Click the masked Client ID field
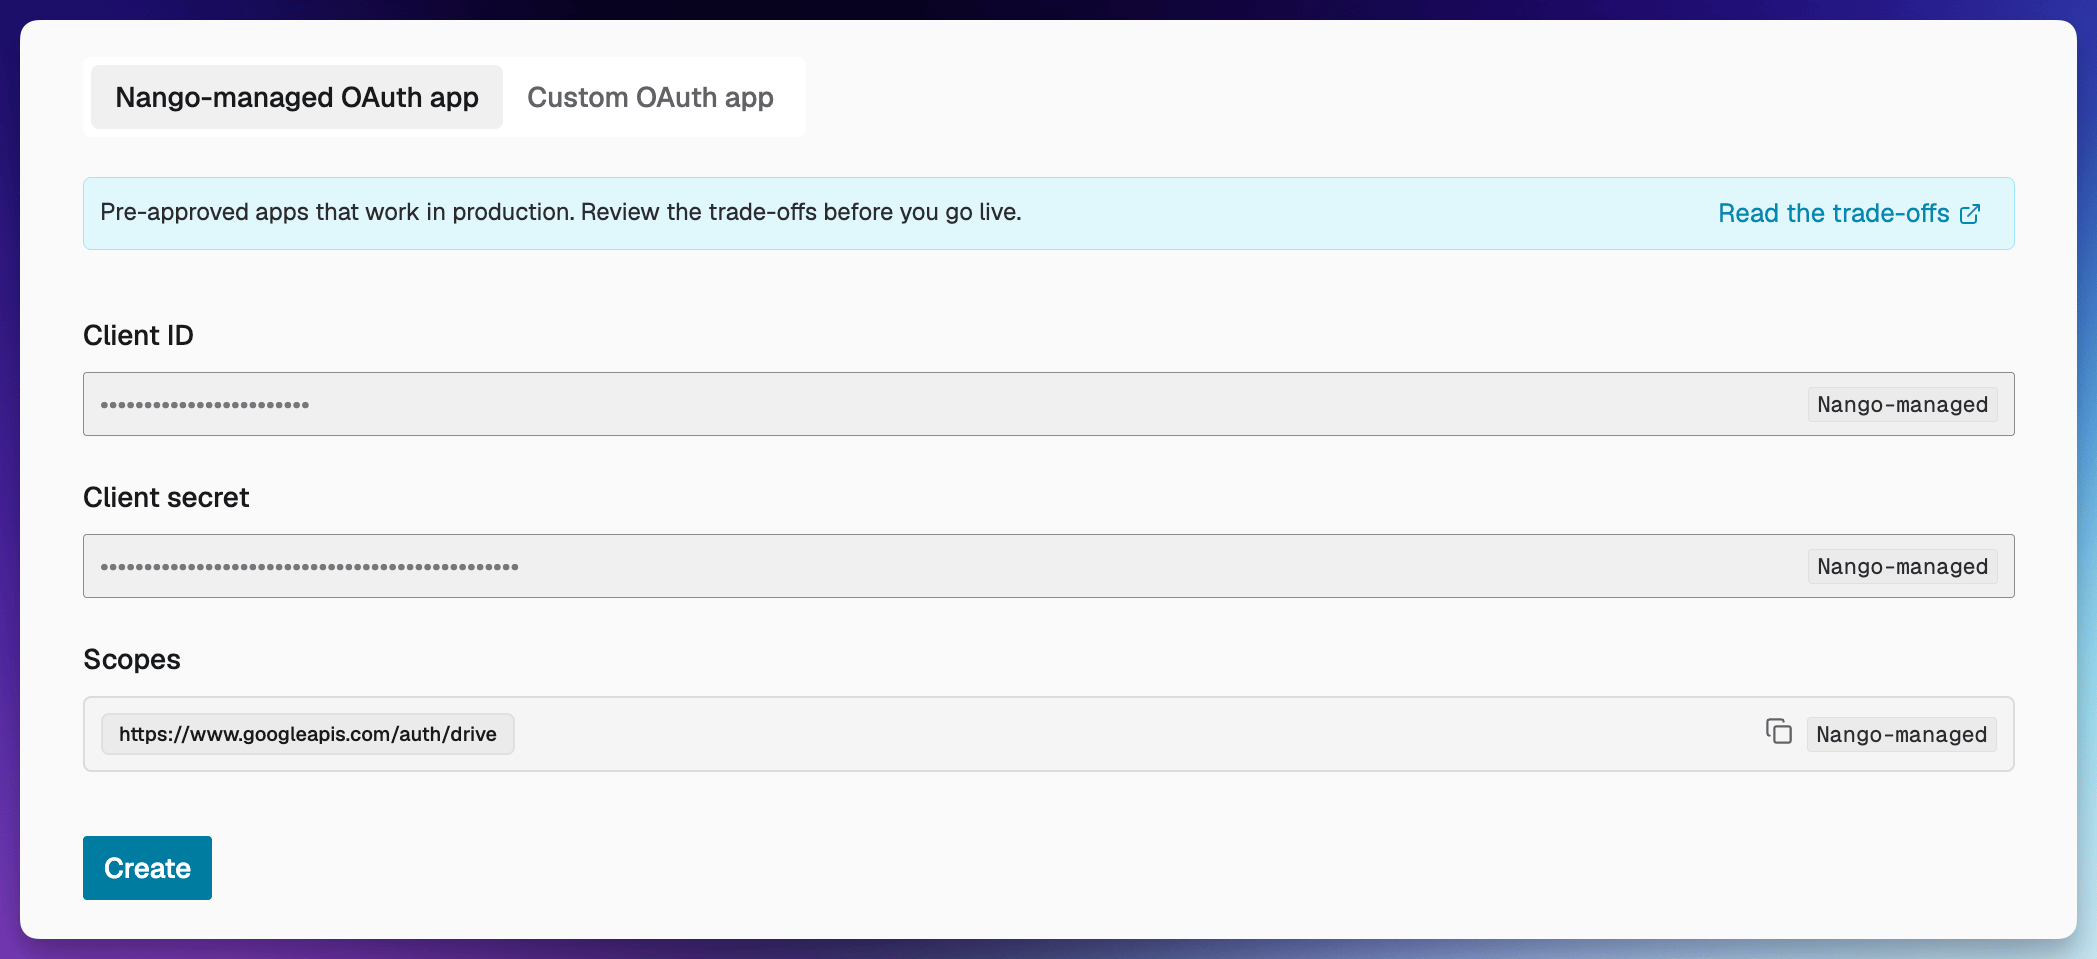The image size is (2097, 959). [1048, 404]
